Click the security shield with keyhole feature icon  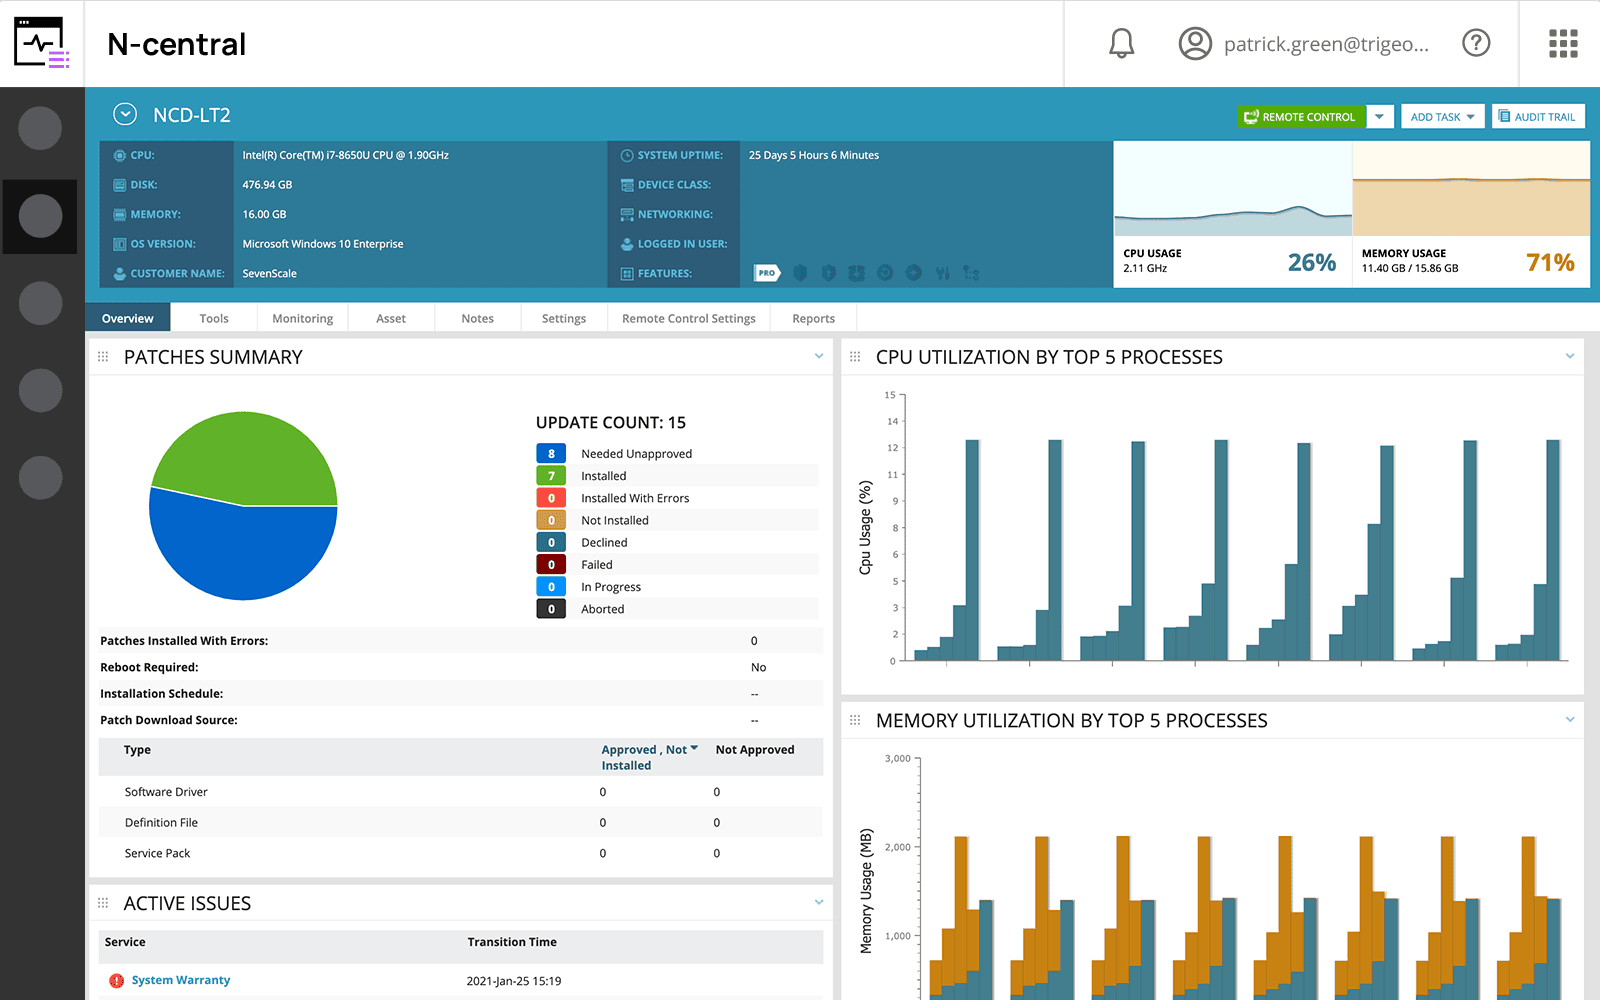(828, 272)
